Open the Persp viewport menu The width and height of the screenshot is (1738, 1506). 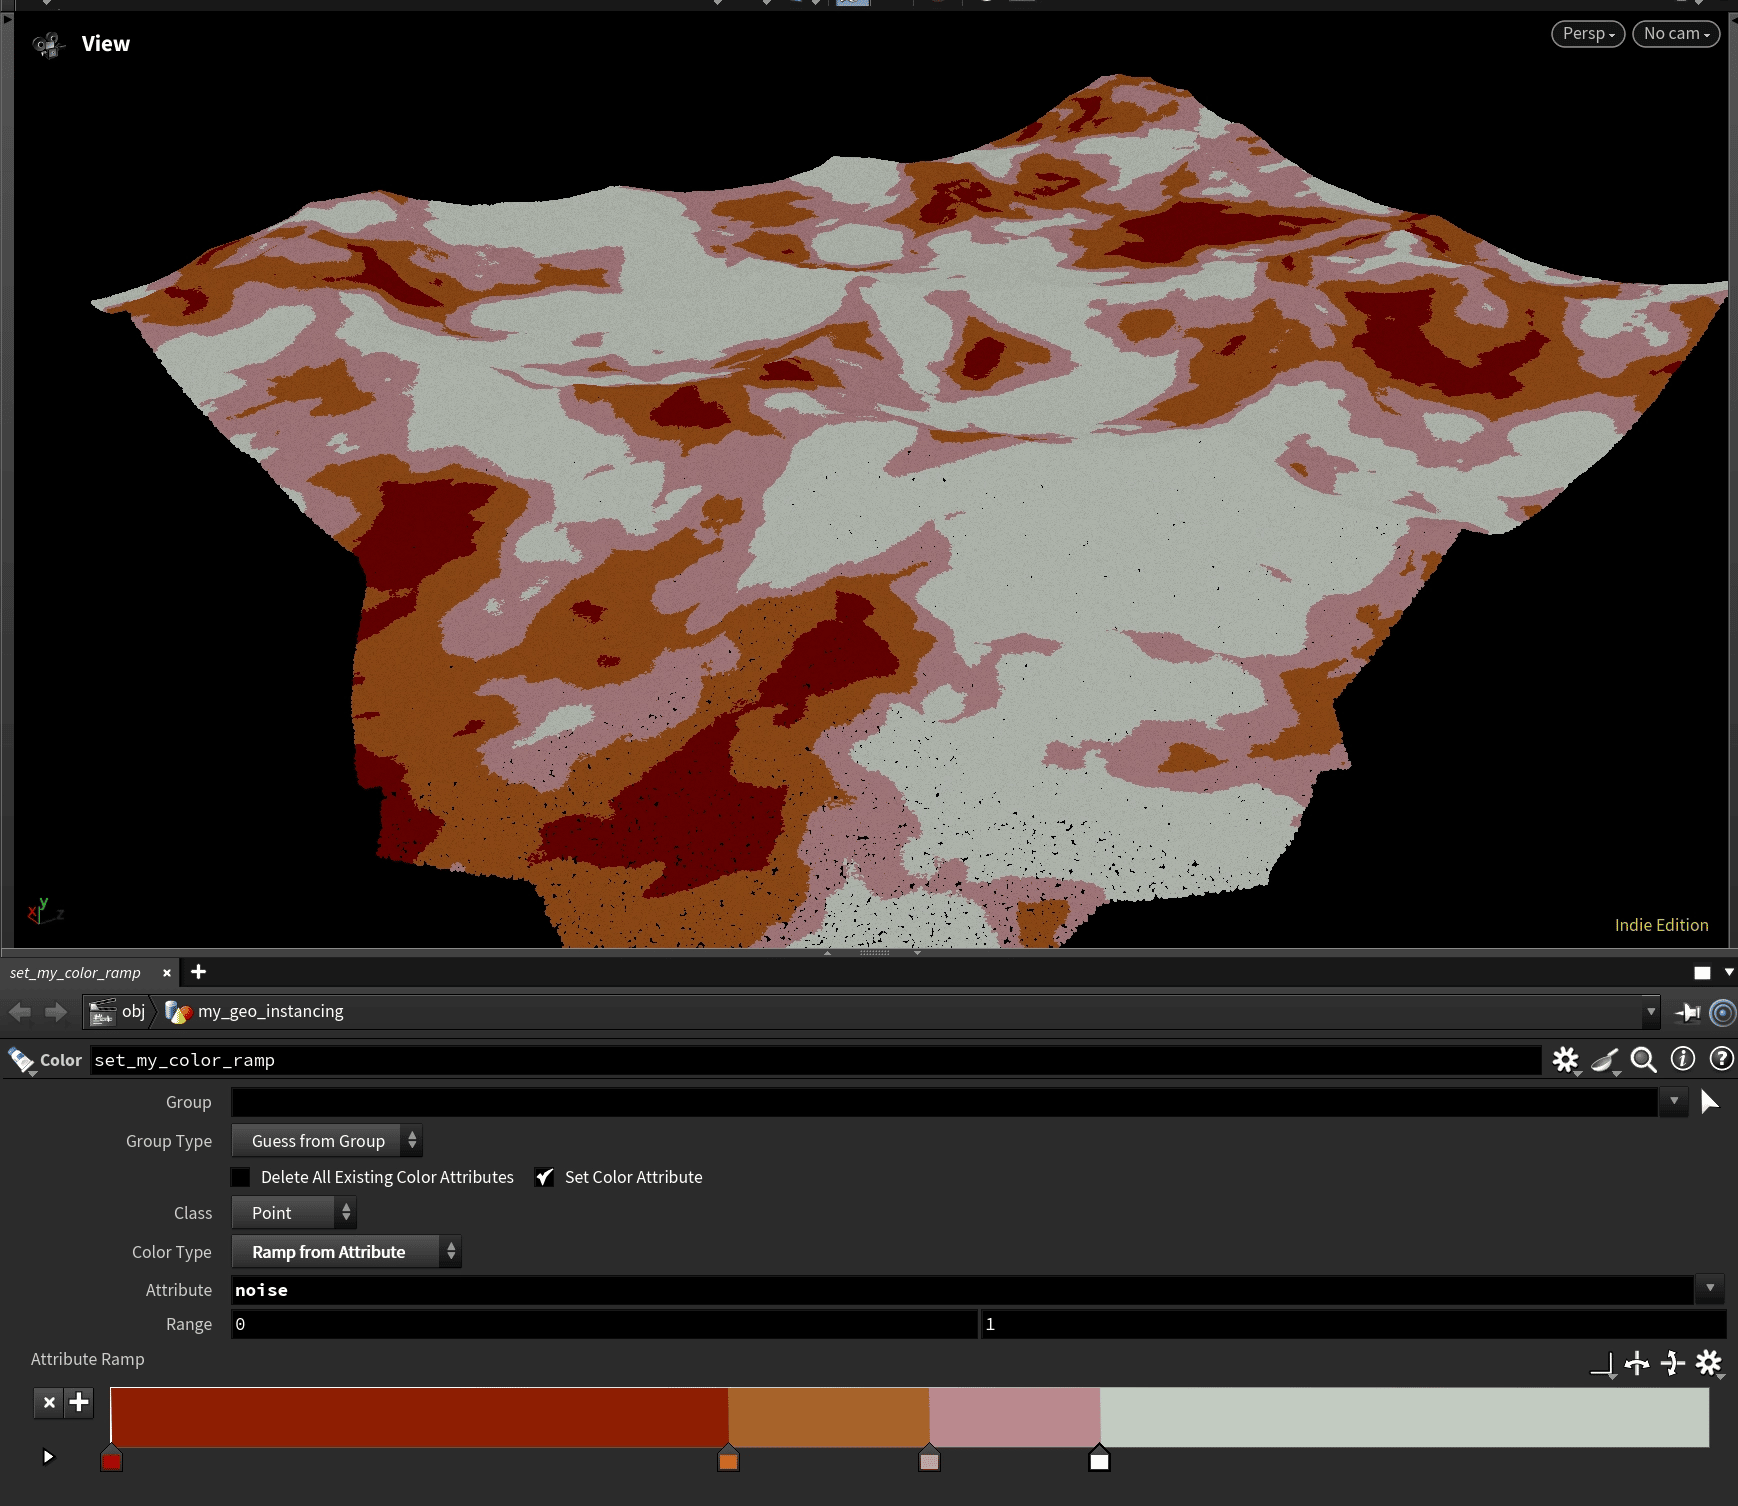[x=1587, y=34]
